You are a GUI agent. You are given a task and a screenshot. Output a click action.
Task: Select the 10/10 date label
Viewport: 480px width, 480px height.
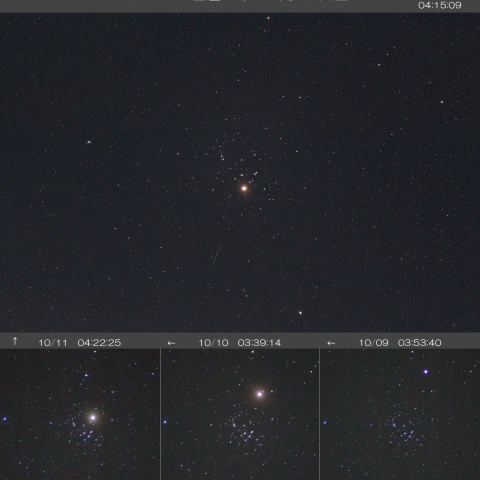tap(213, 343)
